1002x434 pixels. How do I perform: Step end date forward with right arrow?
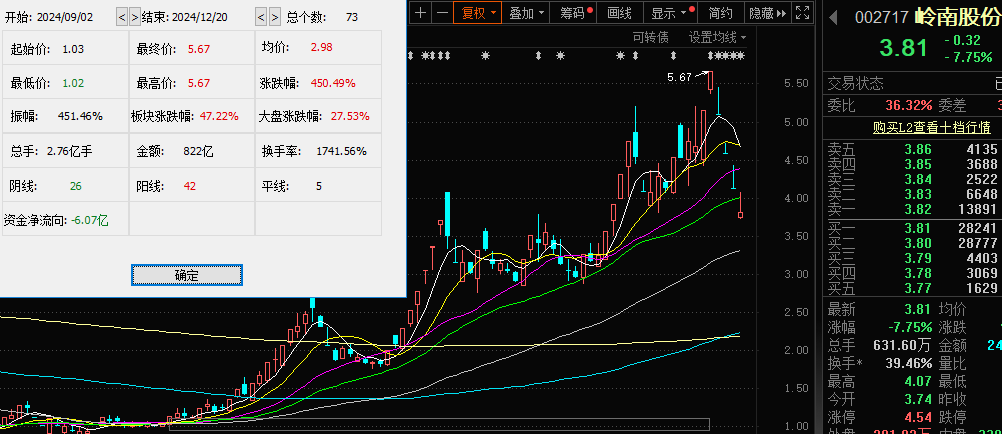pos(274,17)
